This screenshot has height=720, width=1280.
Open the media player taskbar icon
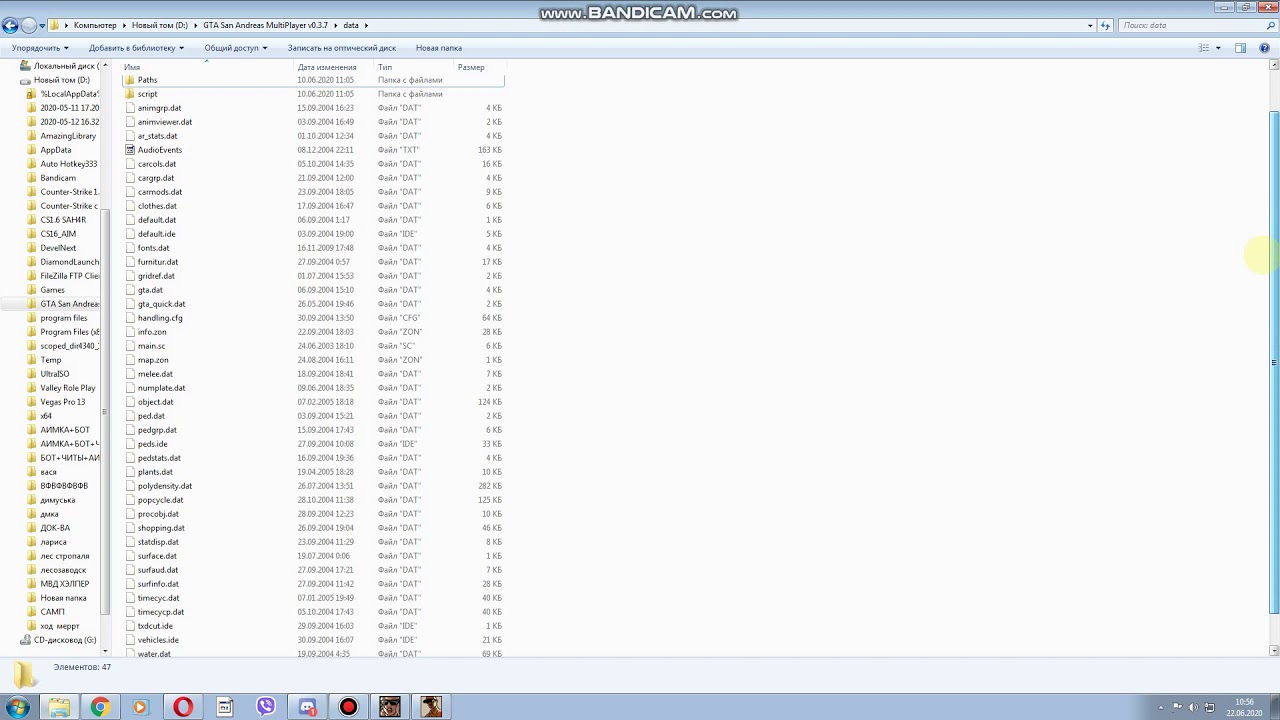tap(140, 707)
